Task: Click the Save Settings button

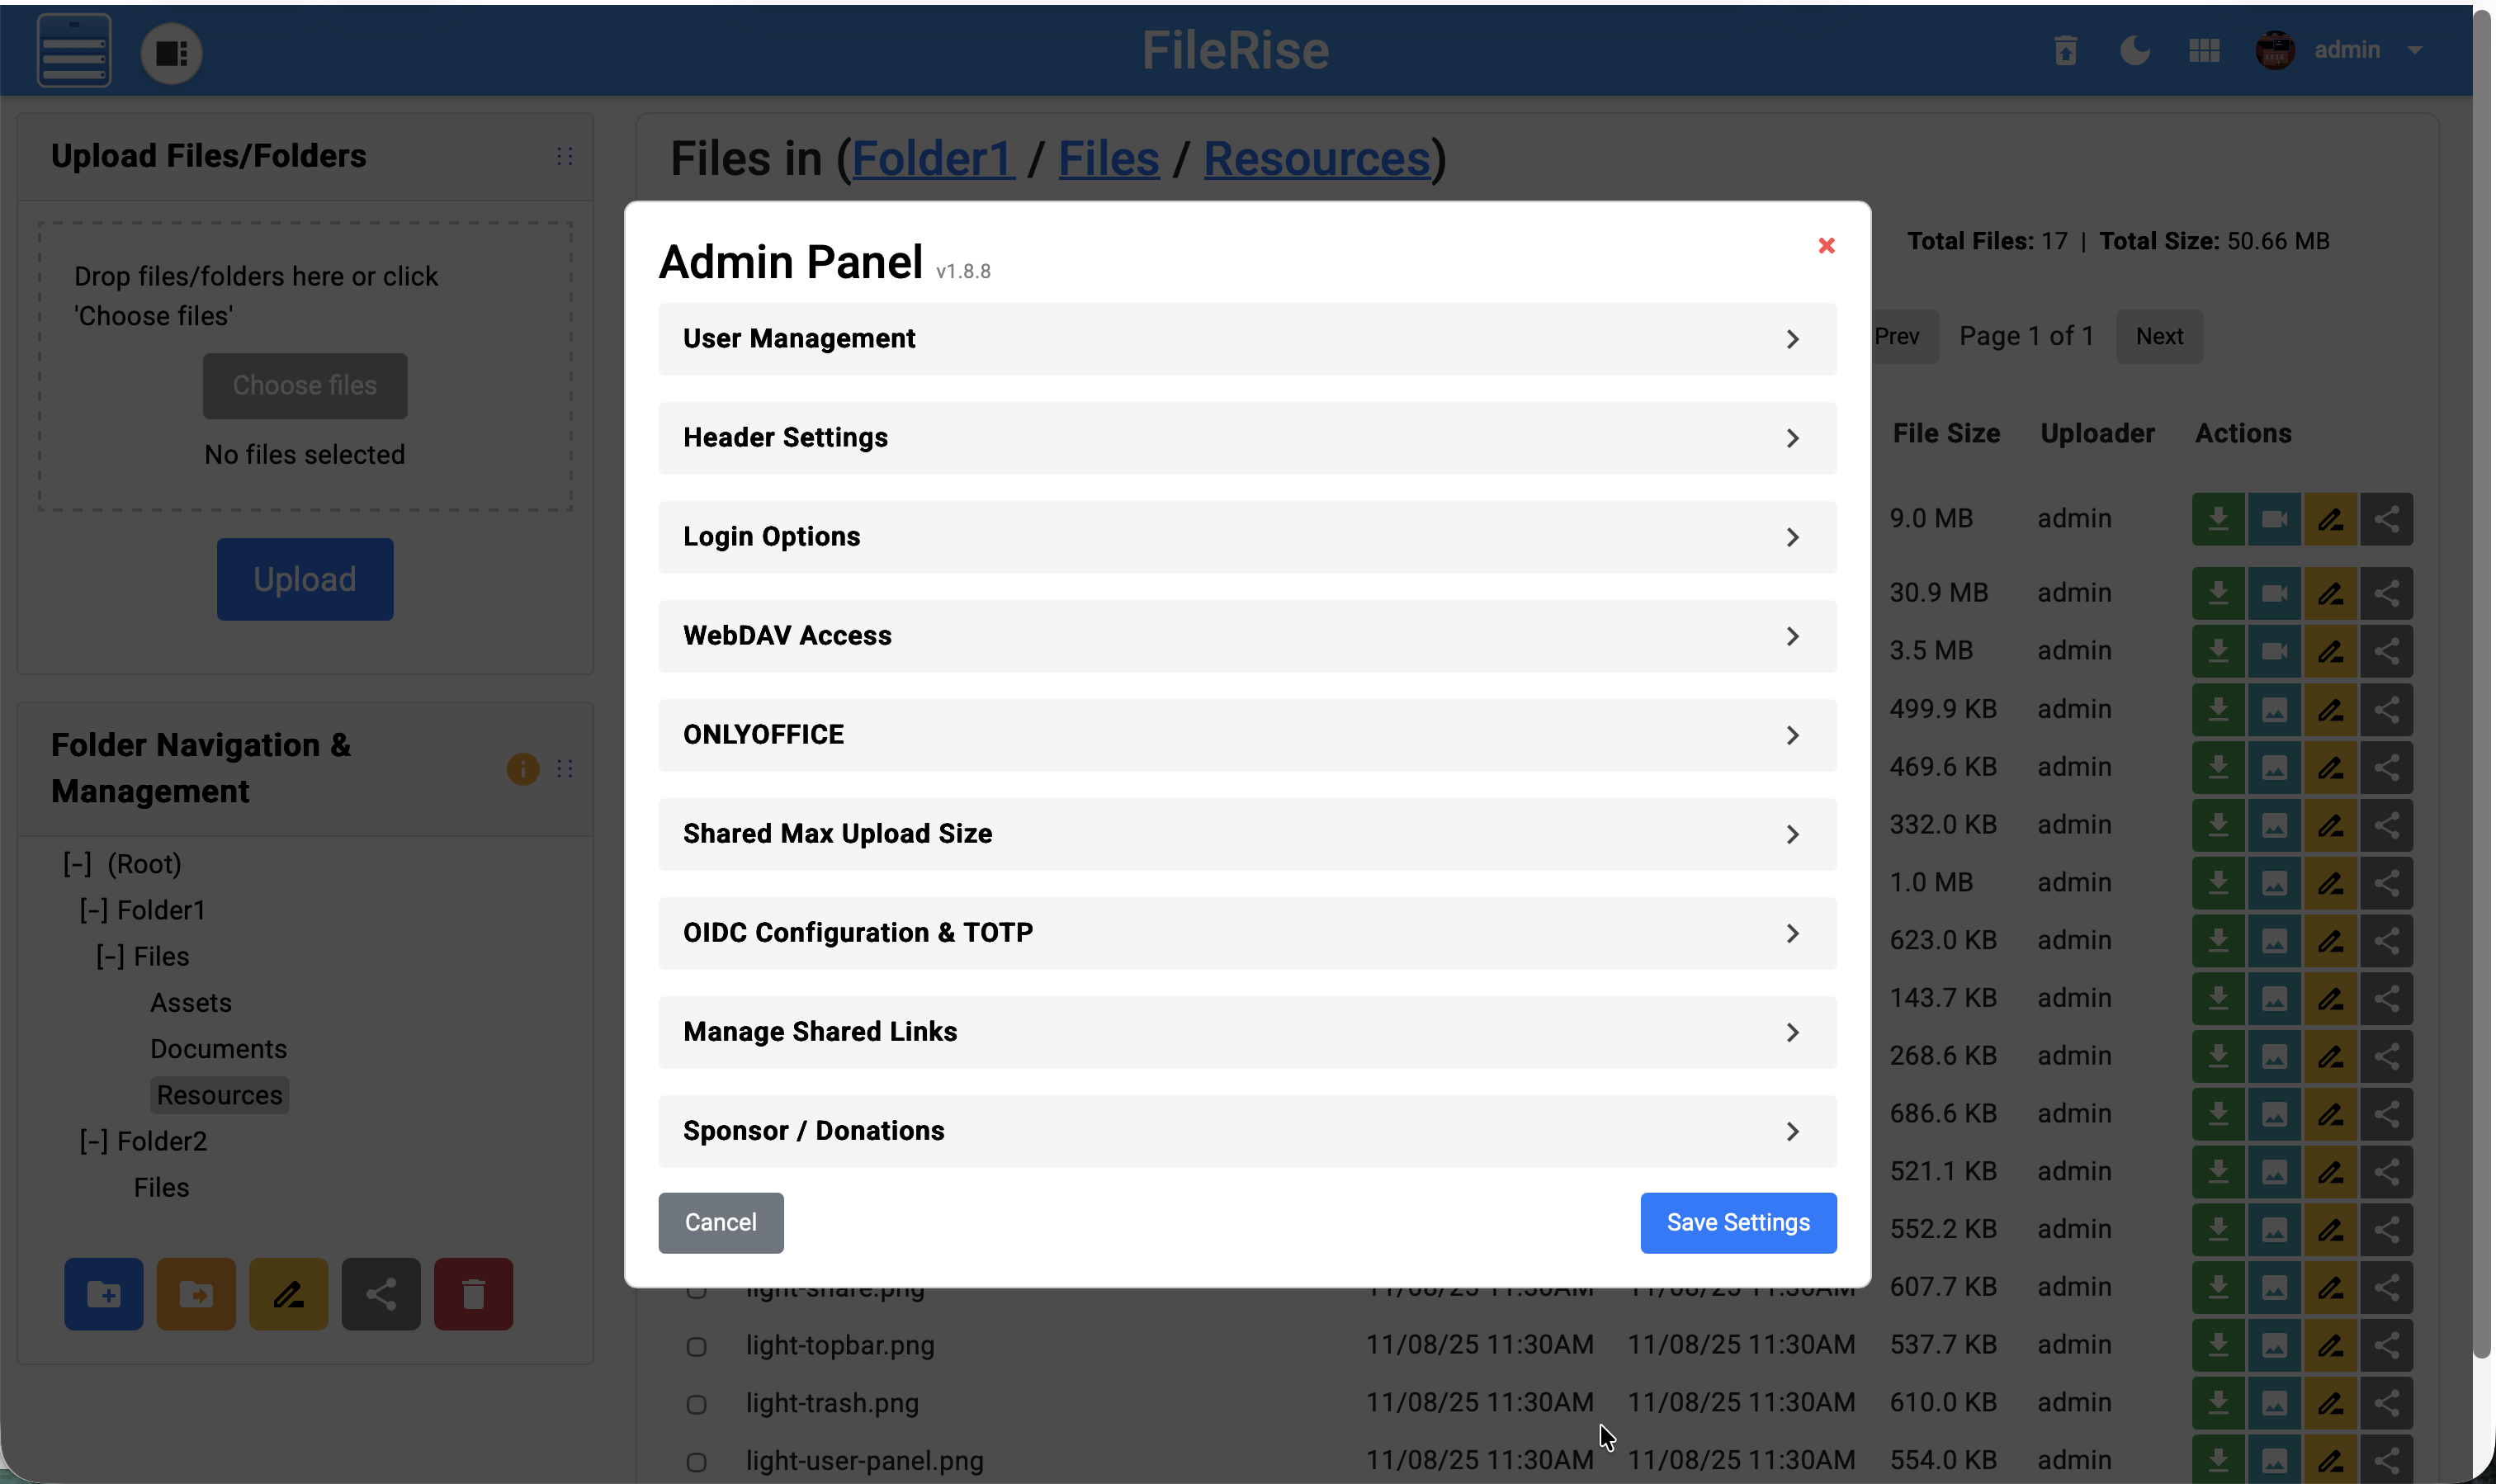Action: [x=1737, y=1222]
